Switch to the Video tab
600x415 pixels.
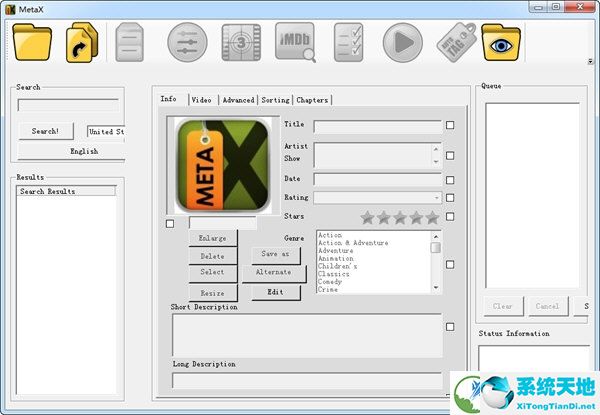coord(201,100)
